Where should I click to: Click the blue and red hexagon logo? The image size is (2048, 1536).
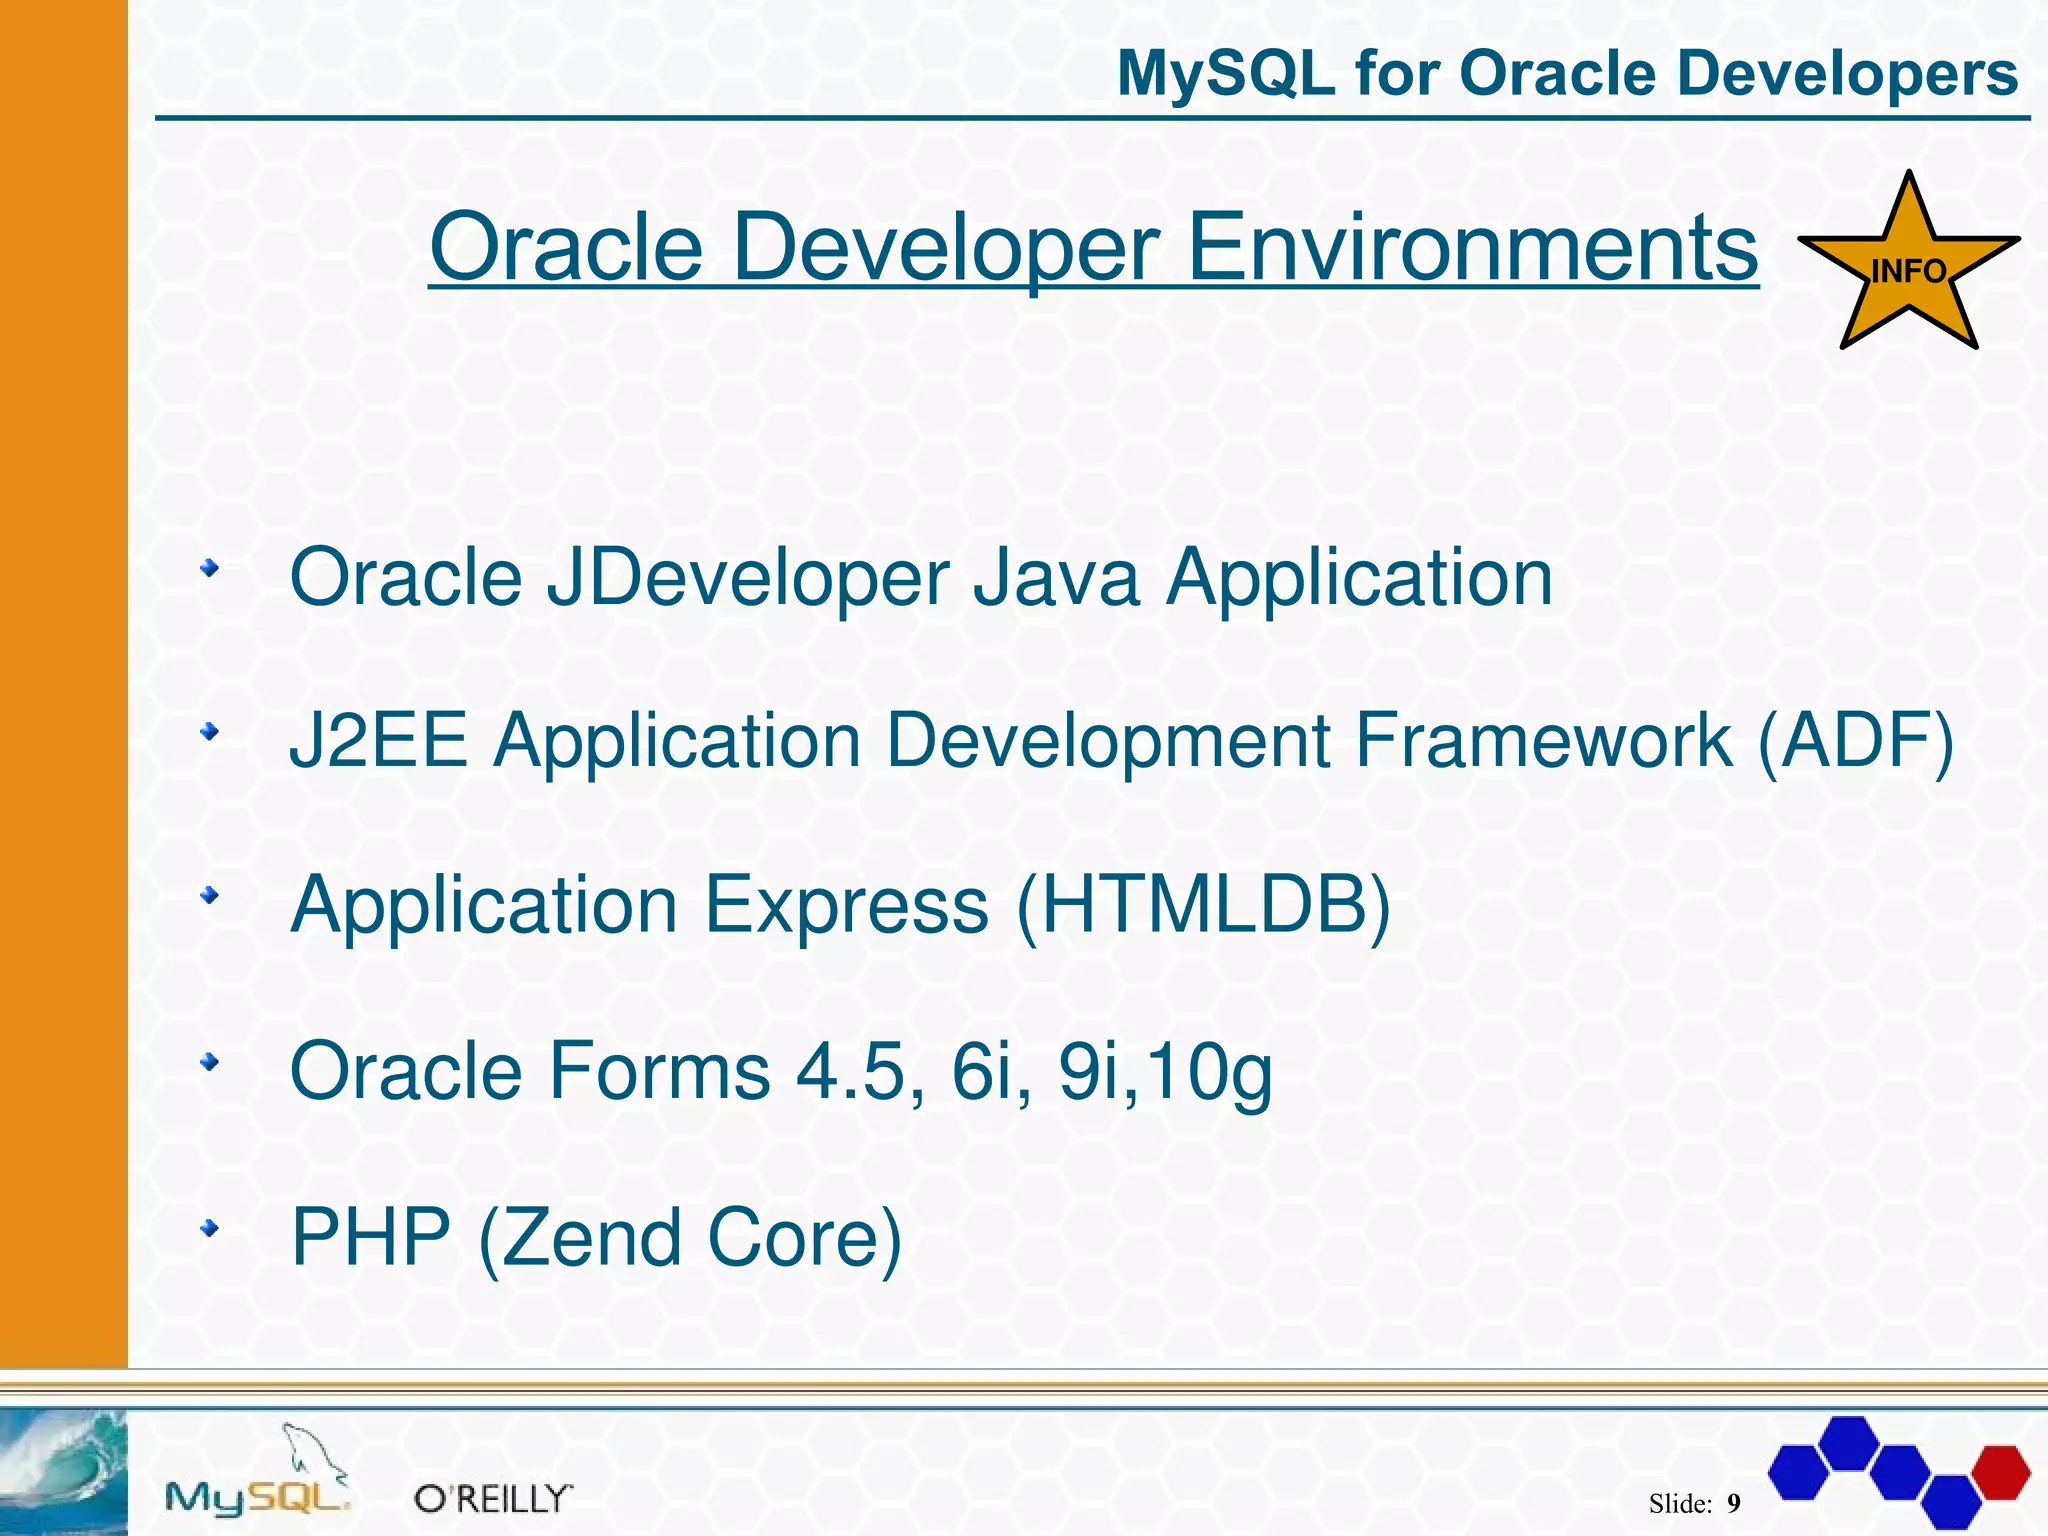[x=1899, y=1471]
